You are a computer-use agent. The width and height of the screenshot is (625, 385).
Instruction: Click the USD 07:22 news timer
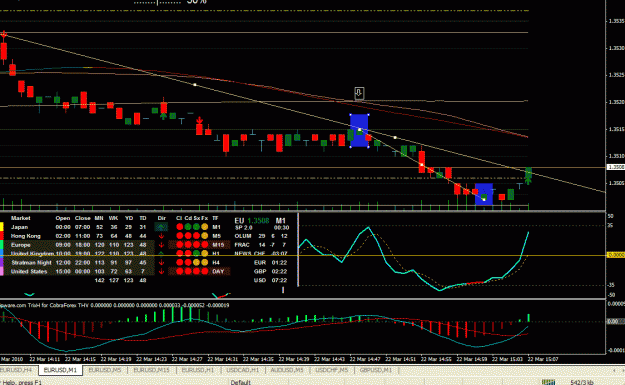(x=270, y=280)
